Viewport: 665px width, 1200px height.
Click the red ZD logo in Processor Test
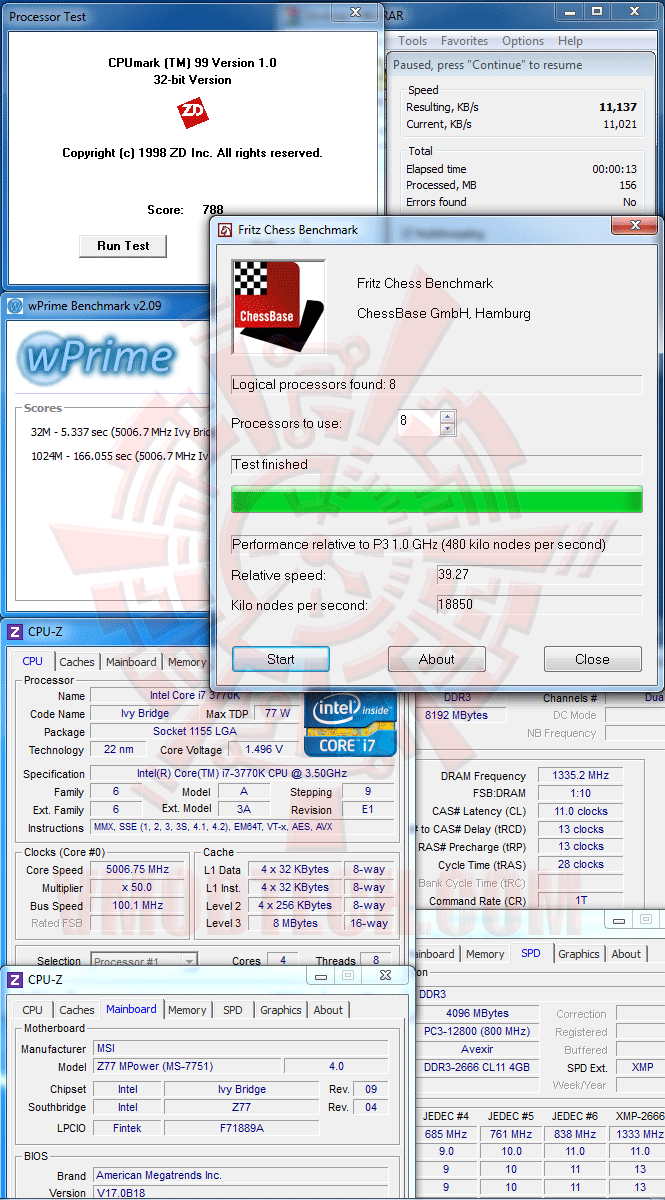(192, 113)
